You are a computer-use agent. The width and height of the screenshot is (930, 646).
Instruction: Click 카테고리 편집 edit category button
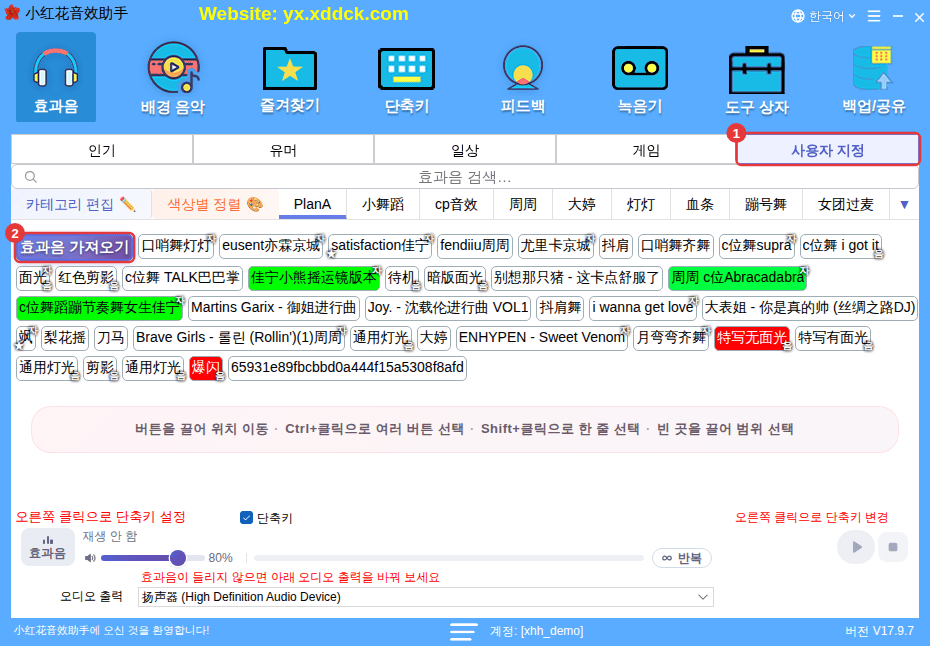pyautogui.click(x=81, y=205)
